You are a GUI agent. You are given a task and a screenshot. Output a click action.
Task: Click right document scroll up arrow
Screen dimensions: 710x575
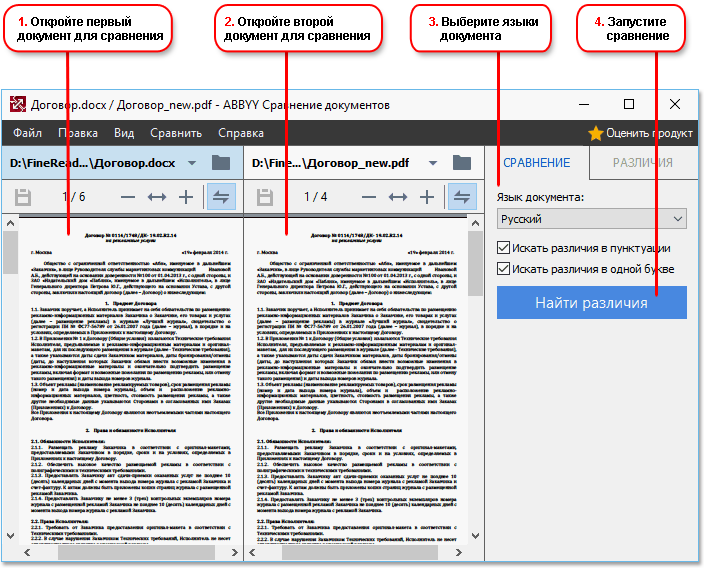(x=475, y=223)
